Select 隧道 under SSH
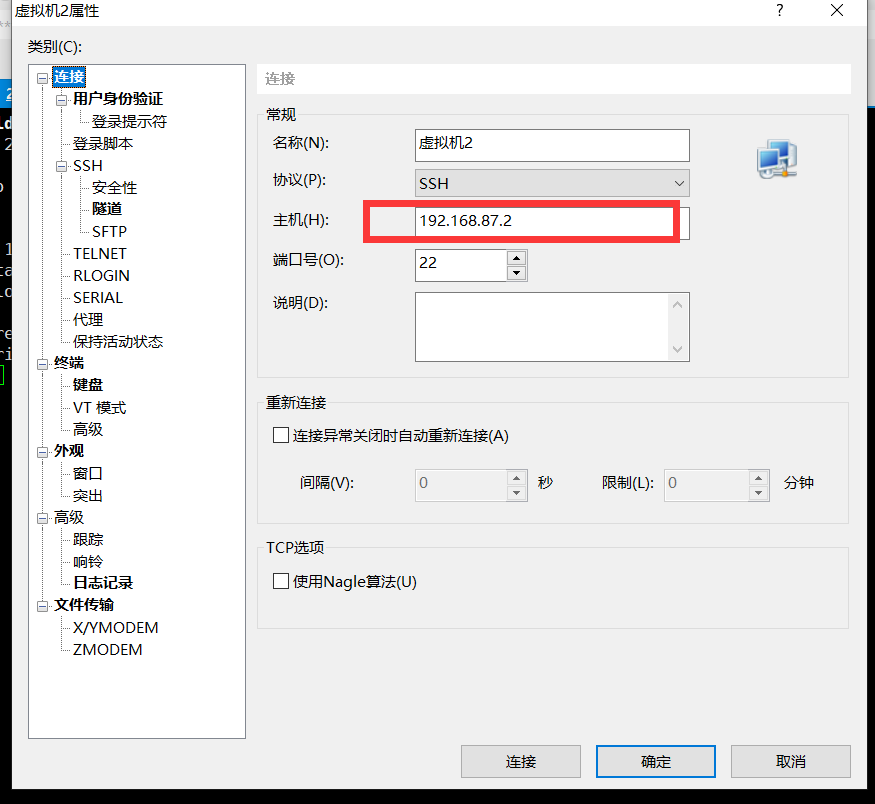Viewport: 875px width, 804px height. pos(107,209)
